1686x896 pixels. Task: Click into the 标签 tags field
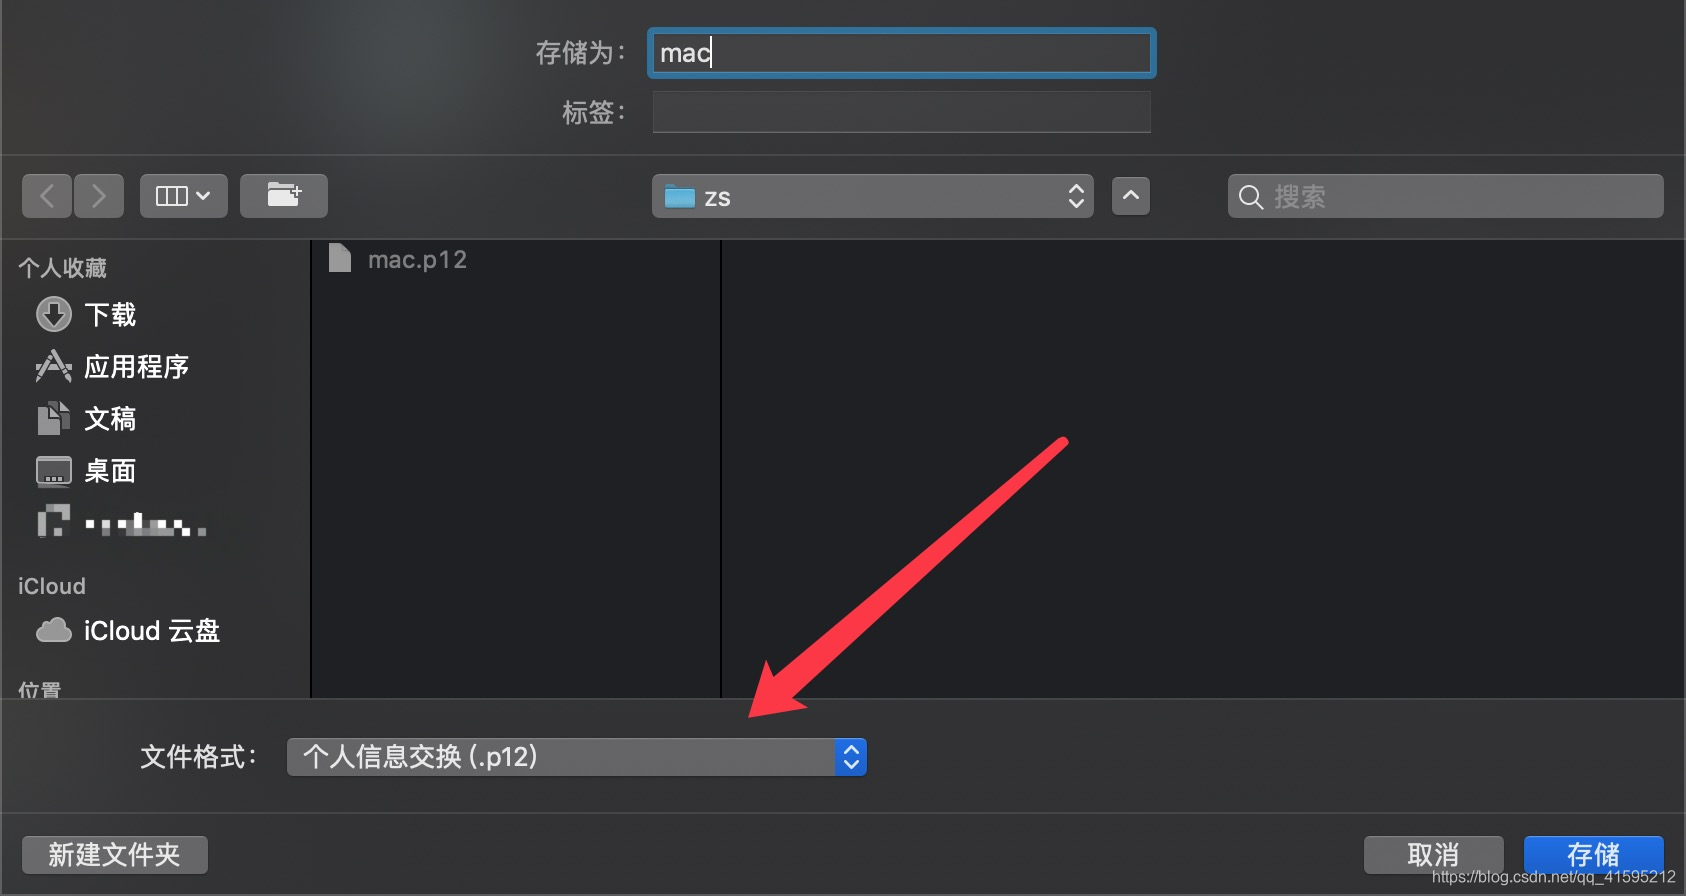[x=902, y=112]
